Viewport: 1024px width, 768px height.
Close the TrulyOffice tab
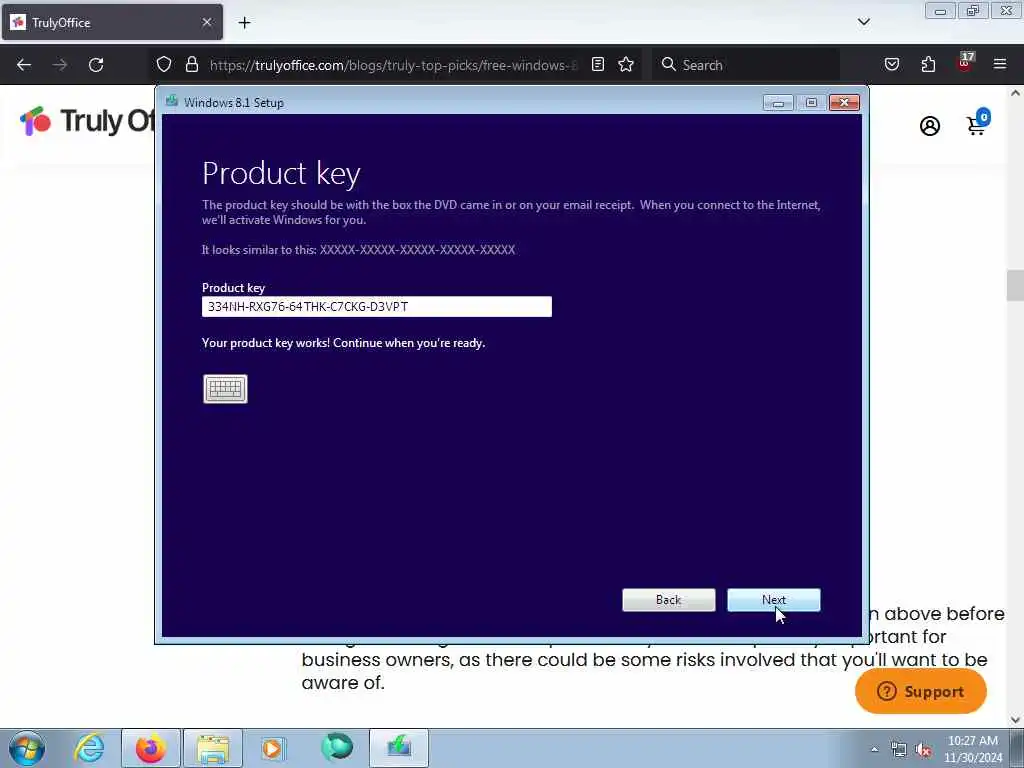pyautogui.click(x=206, y=22)
